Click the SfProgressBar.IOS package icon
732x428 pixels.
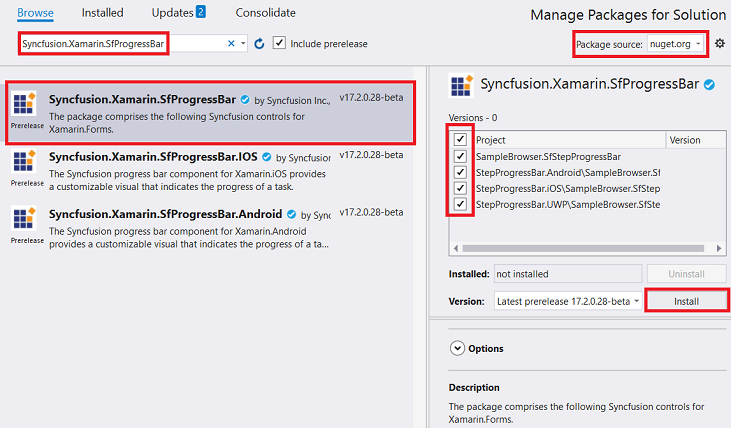click(27, 164)
